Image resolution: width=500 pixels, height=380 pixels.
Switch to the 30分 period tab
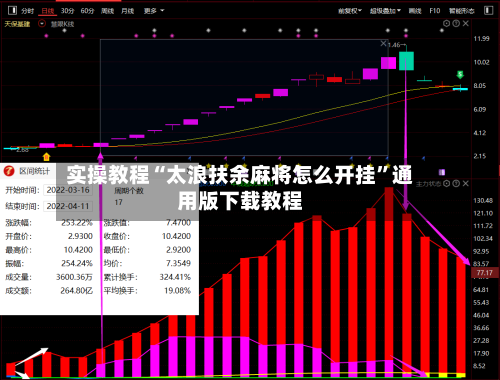[67, 11]
